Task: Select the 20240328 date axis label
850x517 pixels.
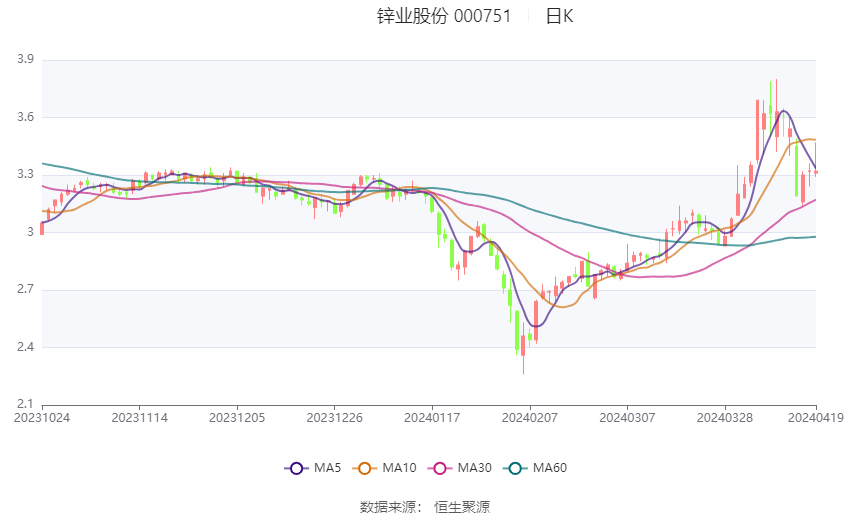Action: tap(725, 418)
